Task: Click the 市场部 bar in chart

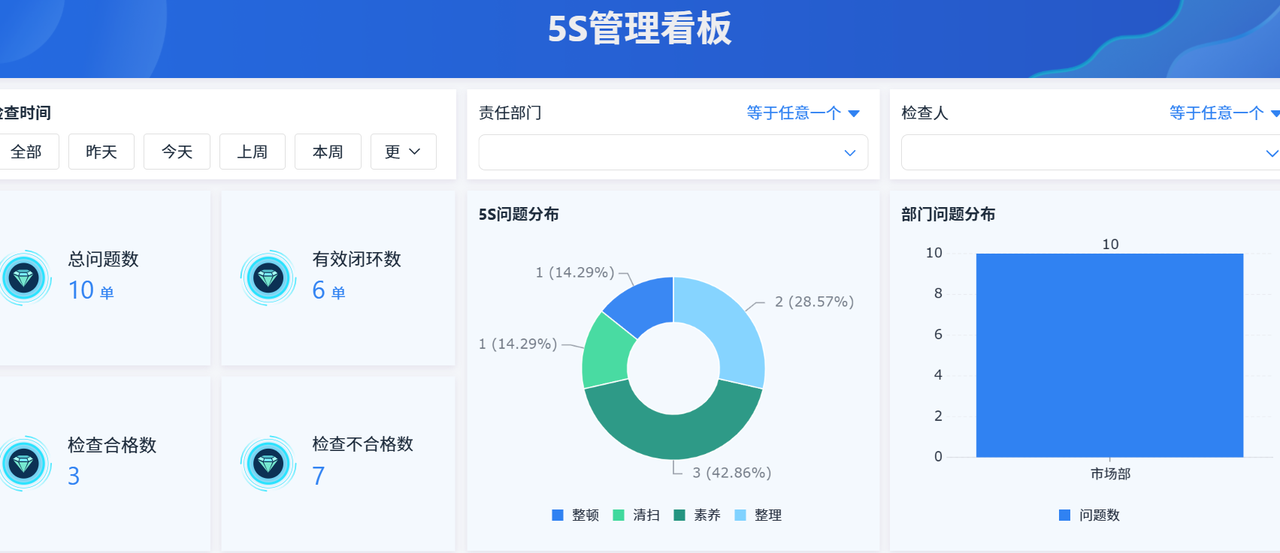Action: tap(1110, 355)
